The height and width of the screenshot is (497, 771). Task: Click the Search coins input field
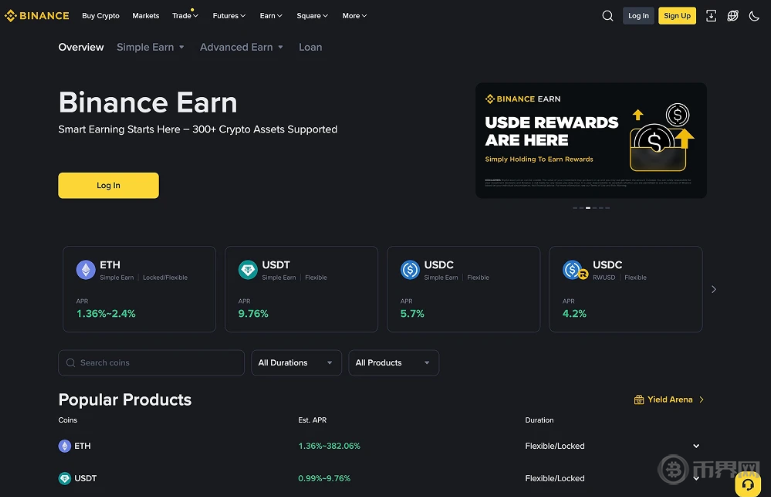[152, 363]
